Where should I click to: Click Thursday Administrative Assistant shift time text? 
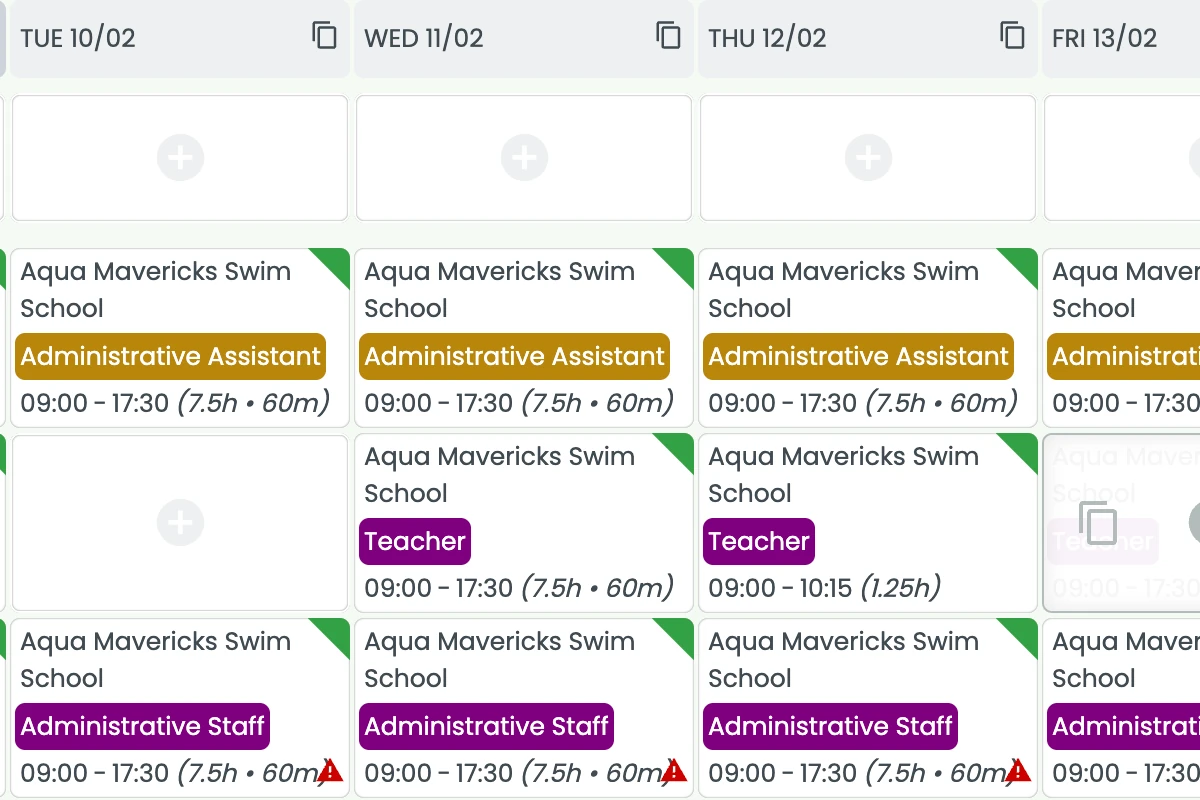click(x=863, y=403)
